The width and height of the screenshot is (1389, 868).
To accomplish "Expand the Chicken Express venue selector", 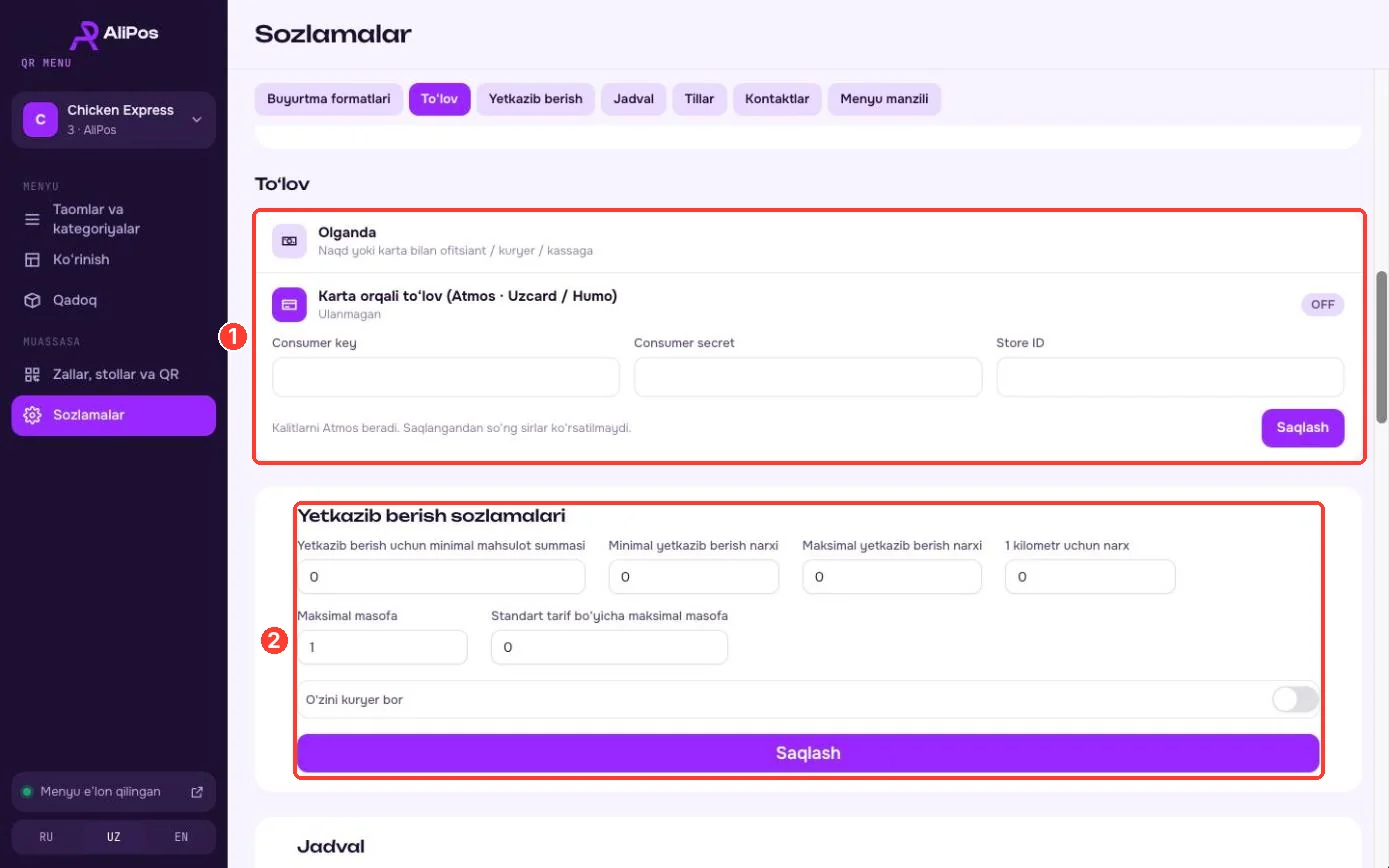I will click(114, 120).
